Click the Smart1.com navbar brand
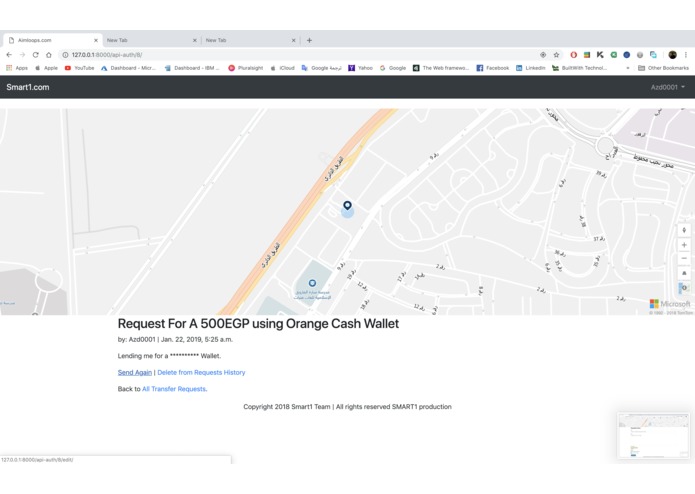695x494 pixels. pyautogui.click(x=28, y=87)
